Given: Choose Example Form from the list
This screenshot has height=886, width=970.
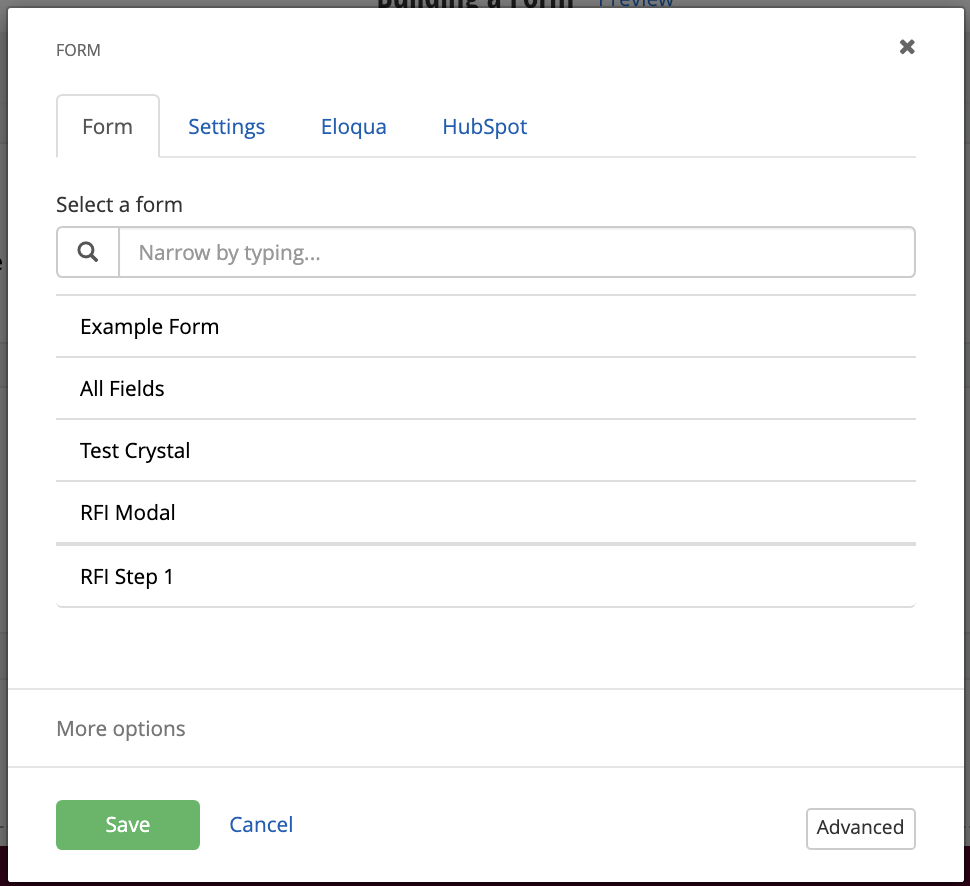Looking at the screenshot, I should (x=150, y=327).
